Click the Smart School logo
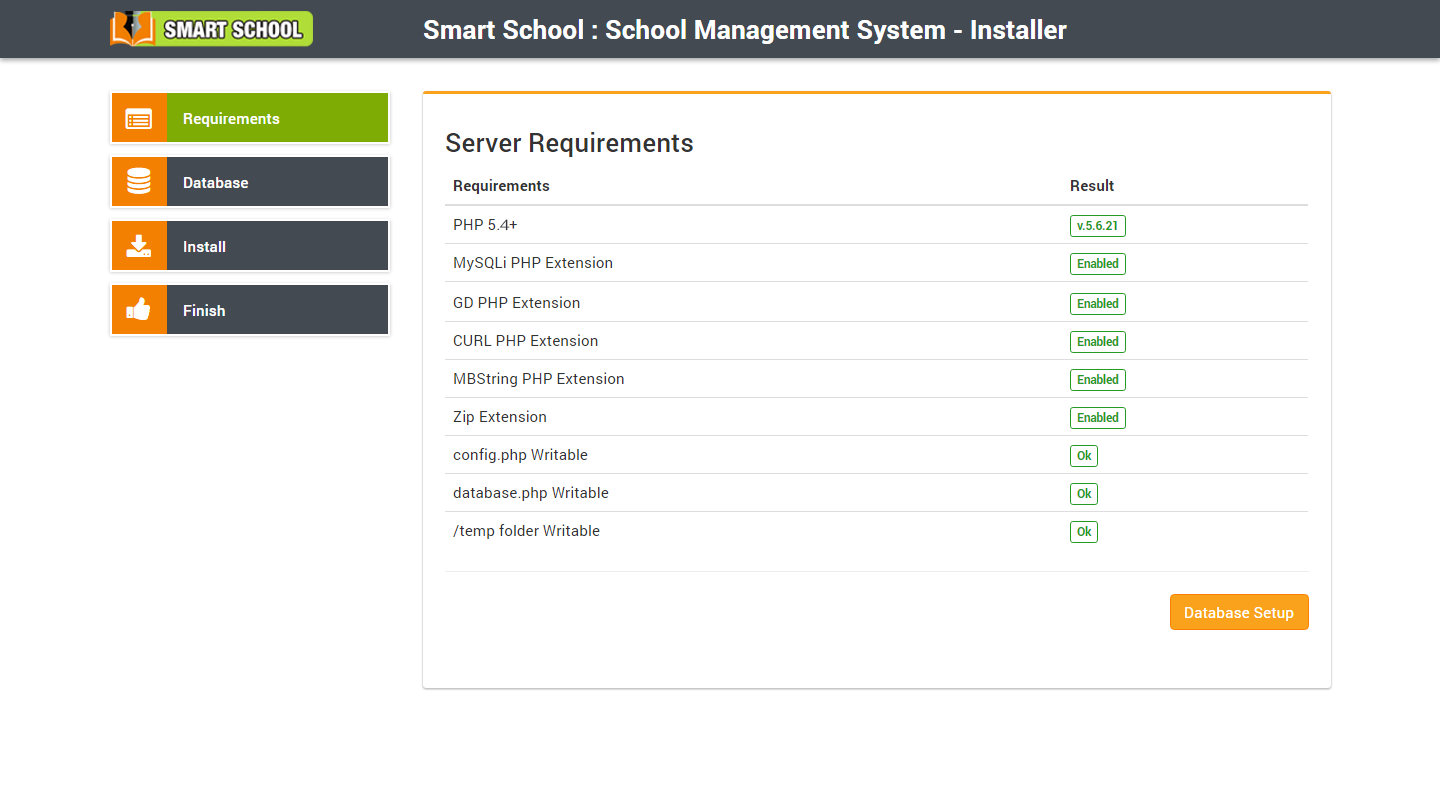This screenshot has width=1440, height=804. [210, 28]
